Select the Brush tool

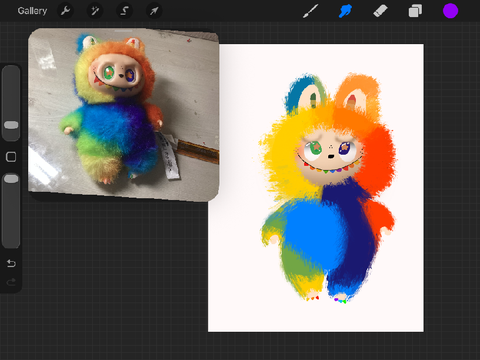pyautogui.click(x=310, y=11)
